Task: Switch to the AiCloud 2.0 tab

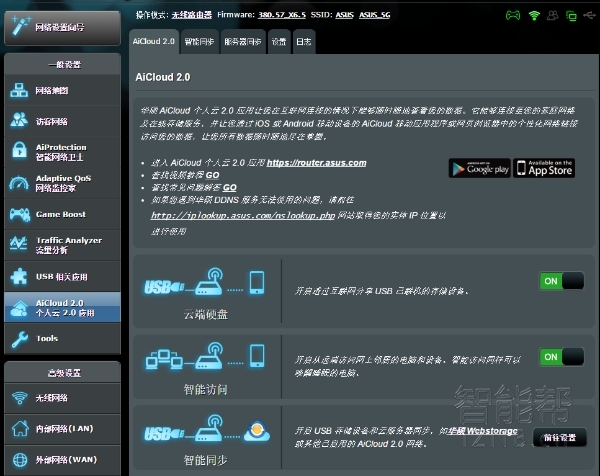Action: click(154, 41)
